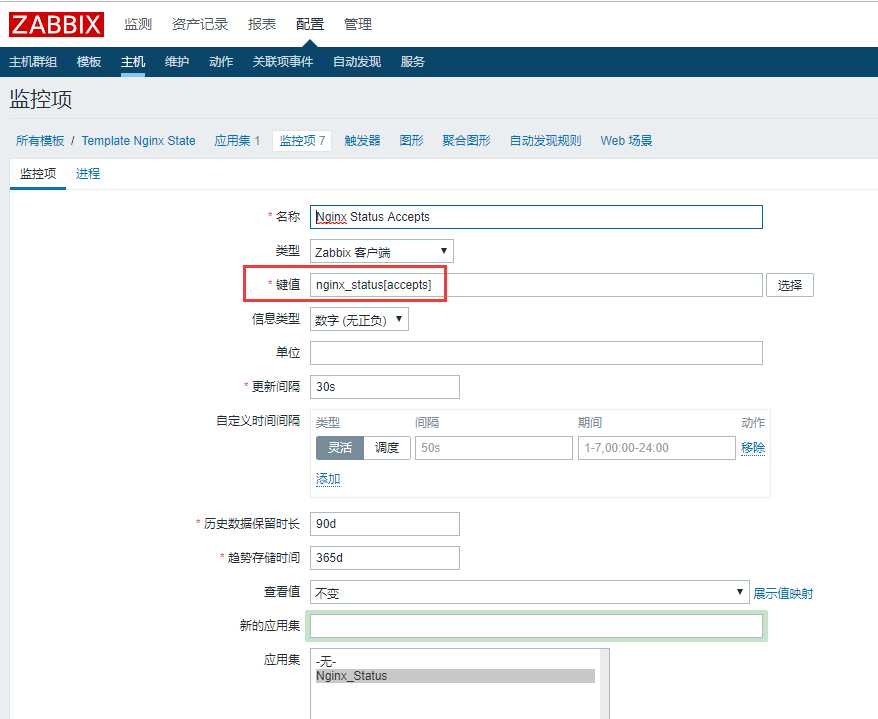Select Nginx_Status in 应用集 list

(x=455, y=676)
